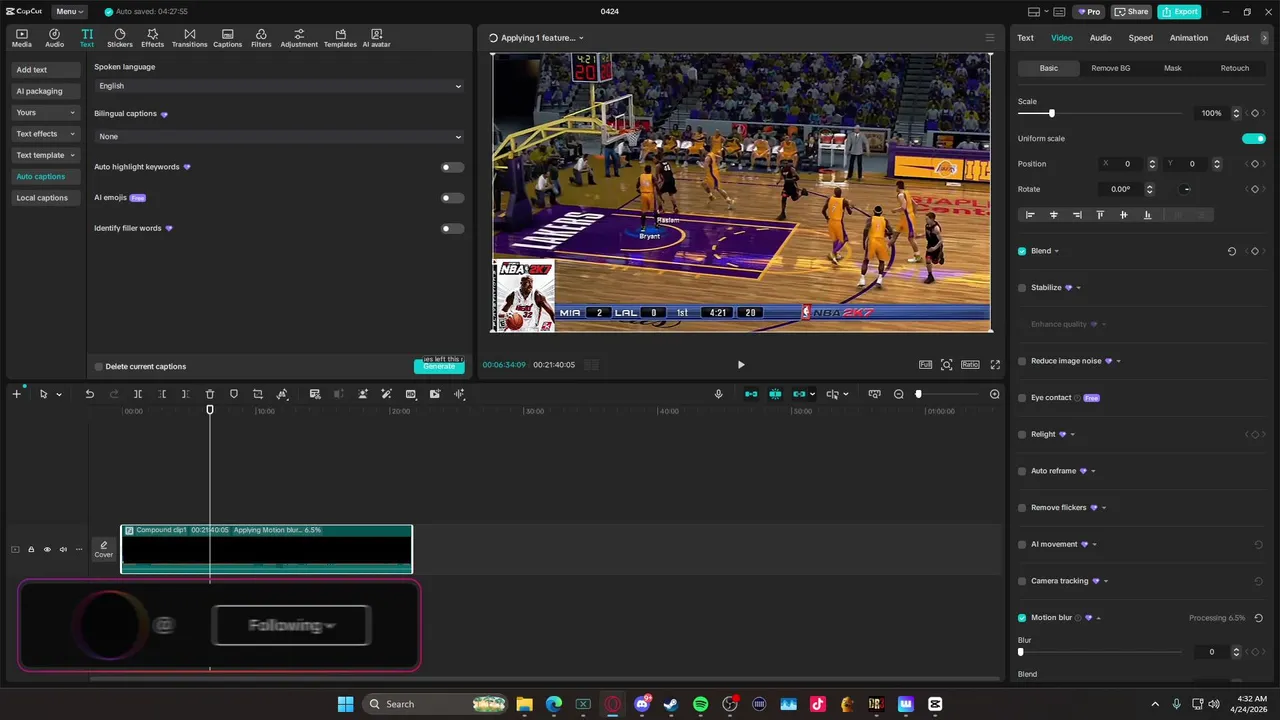
Task: Enable the Stabilize checkbox
Action: point(1022,288)
